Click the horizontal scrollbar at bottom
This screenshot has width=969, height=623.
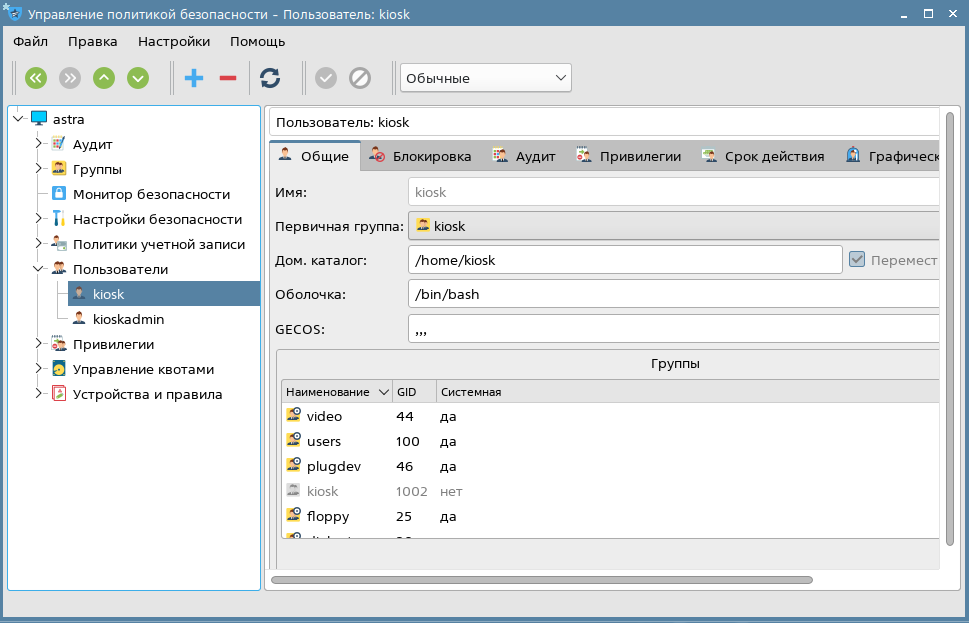tap(541, 580)
